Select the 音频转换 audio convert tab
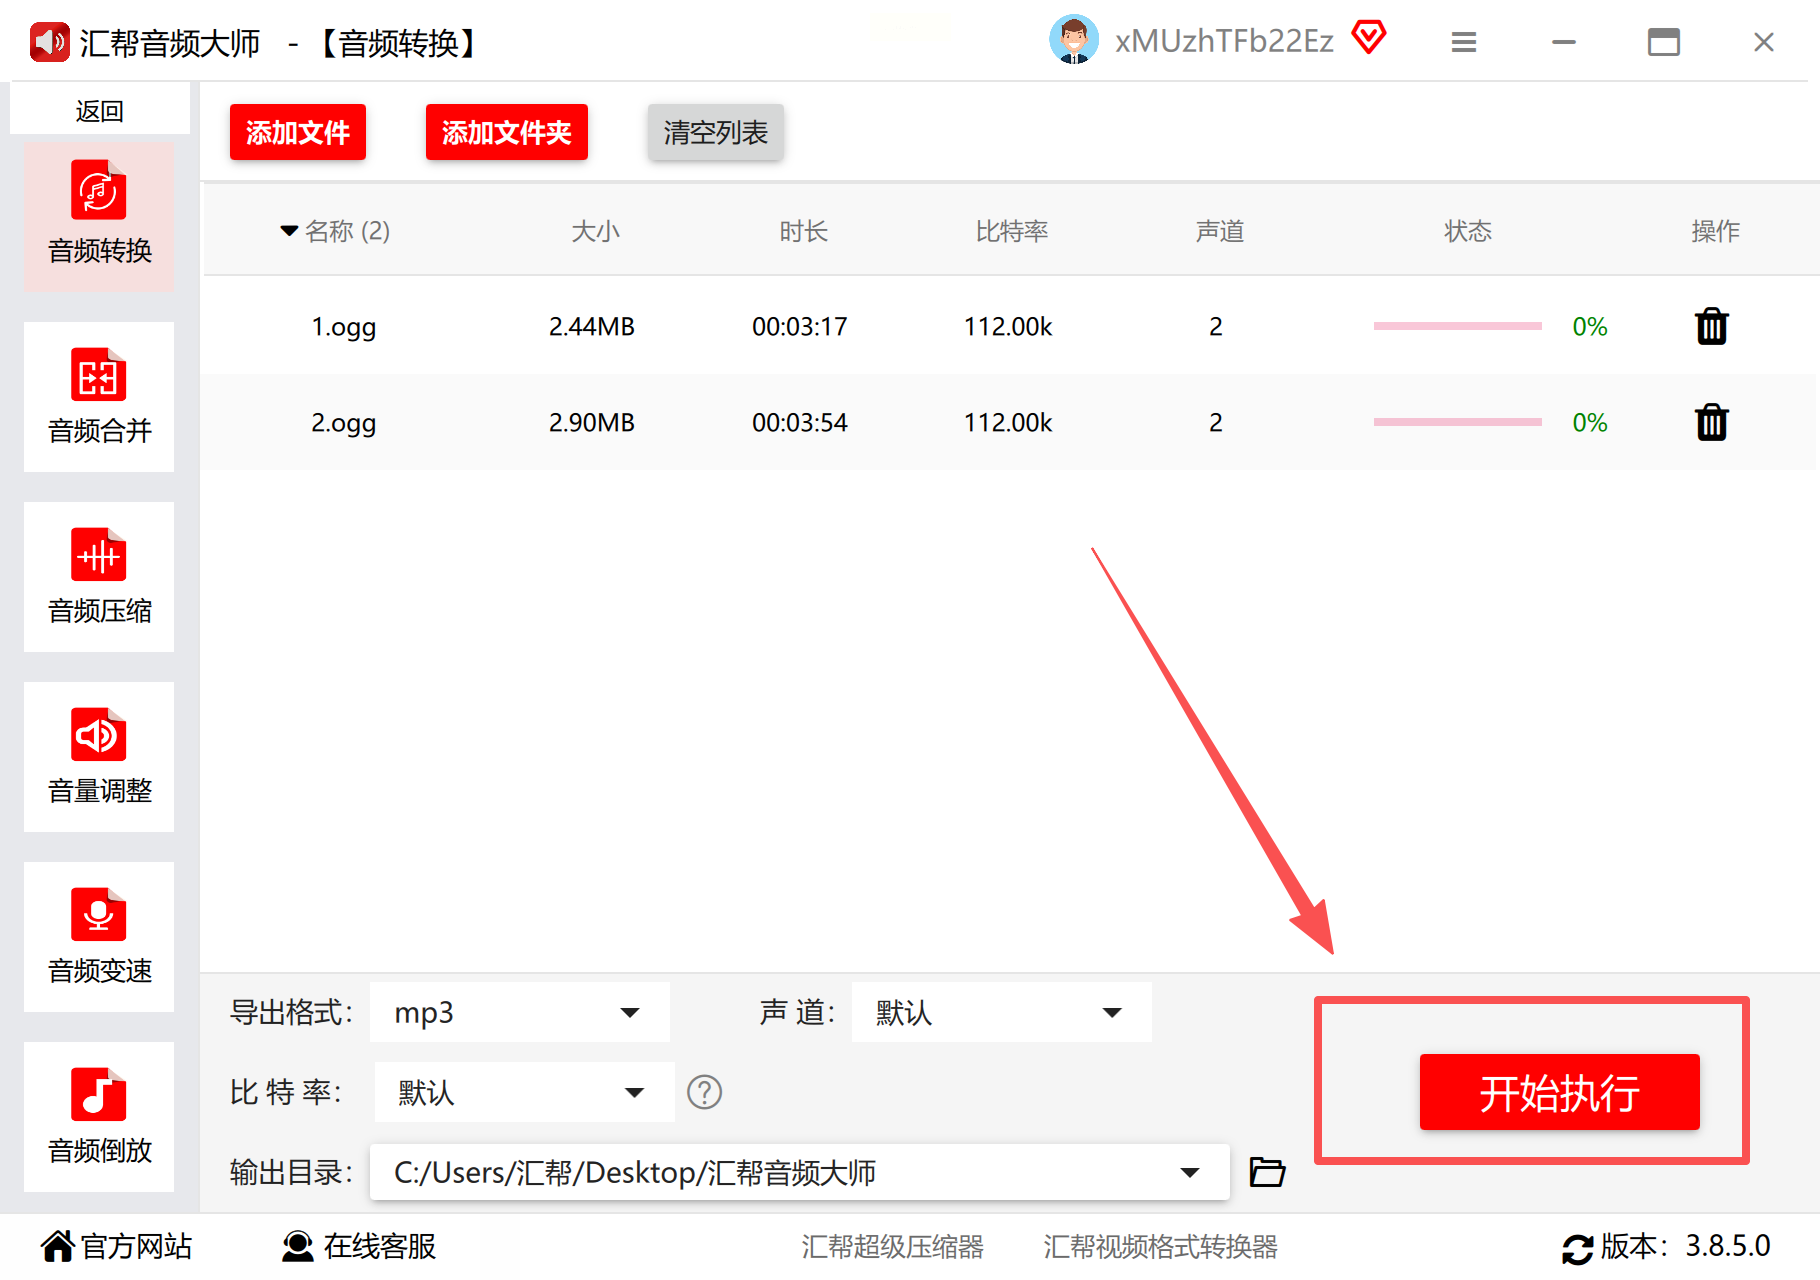Viewport: 1820px width, 1280px height. 99,217
